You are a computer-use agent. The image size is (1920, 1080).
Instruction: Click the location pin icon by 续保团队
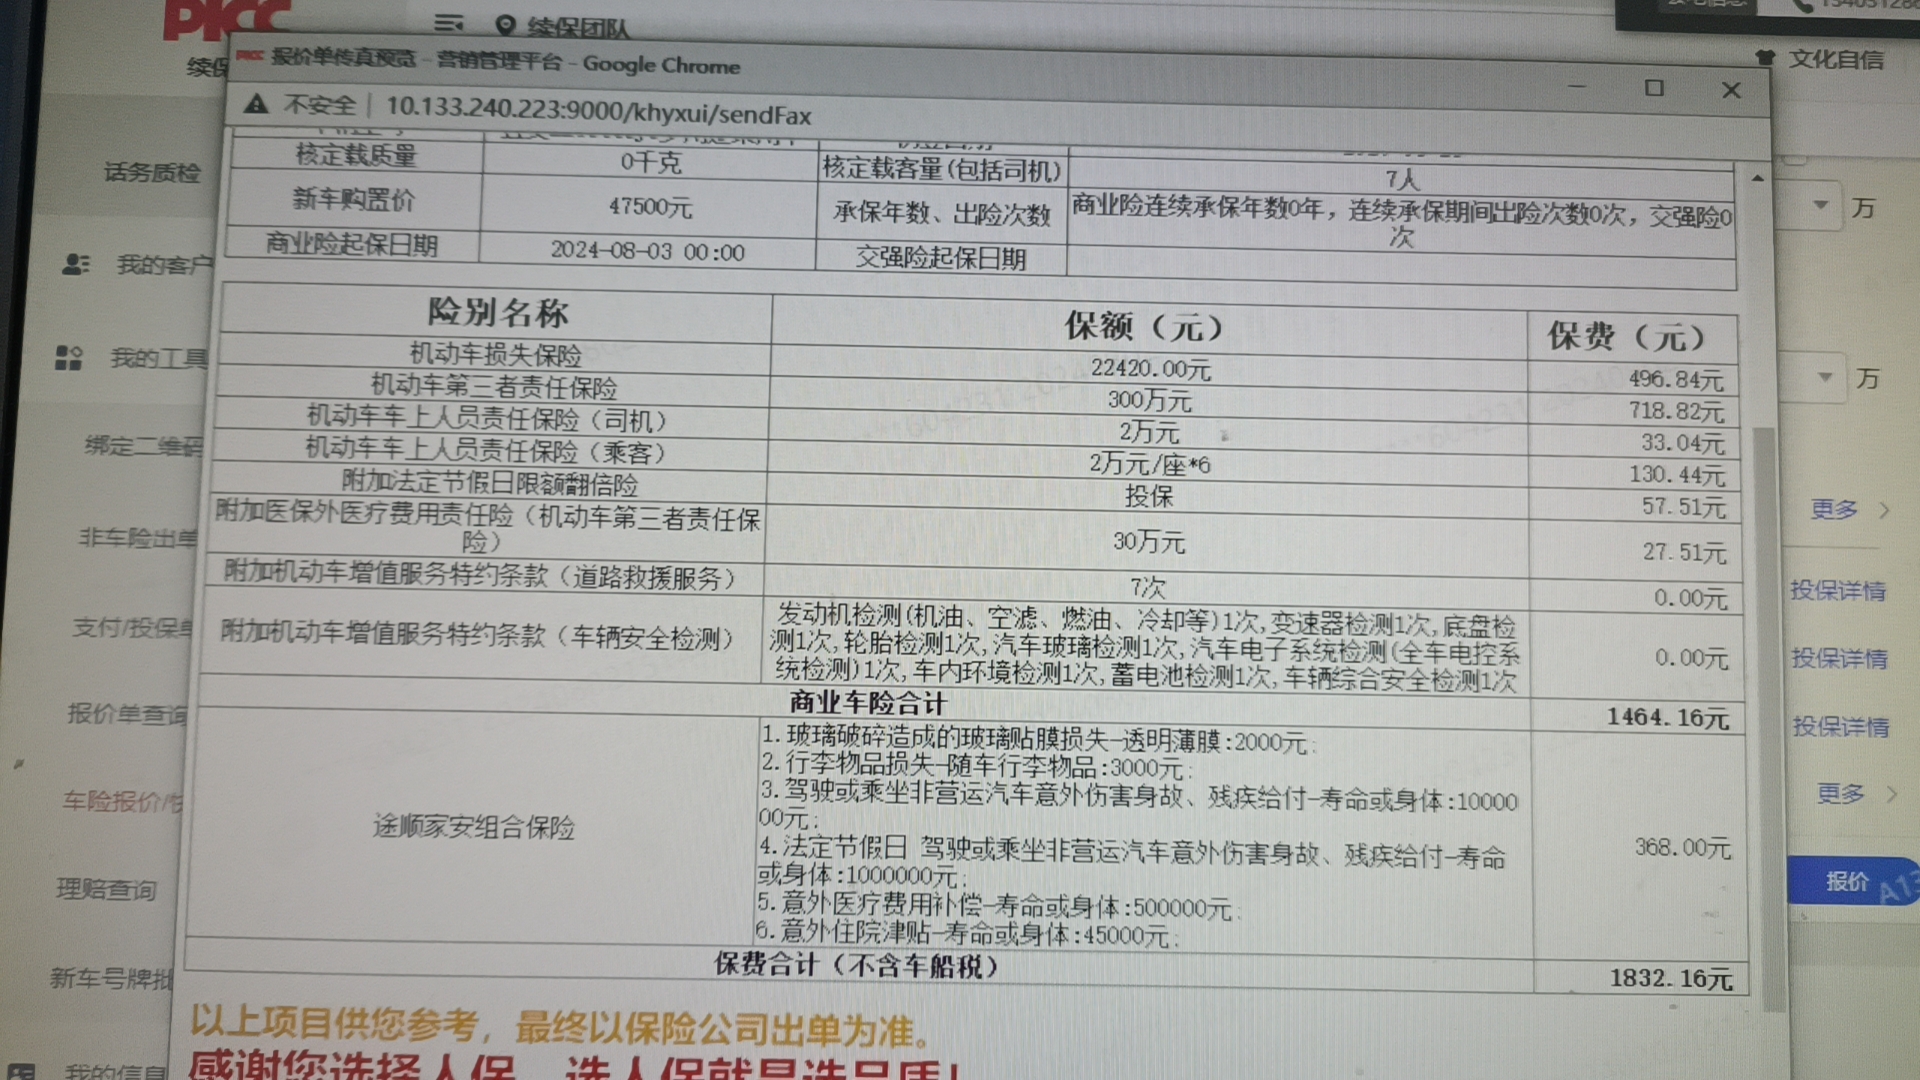506,25
